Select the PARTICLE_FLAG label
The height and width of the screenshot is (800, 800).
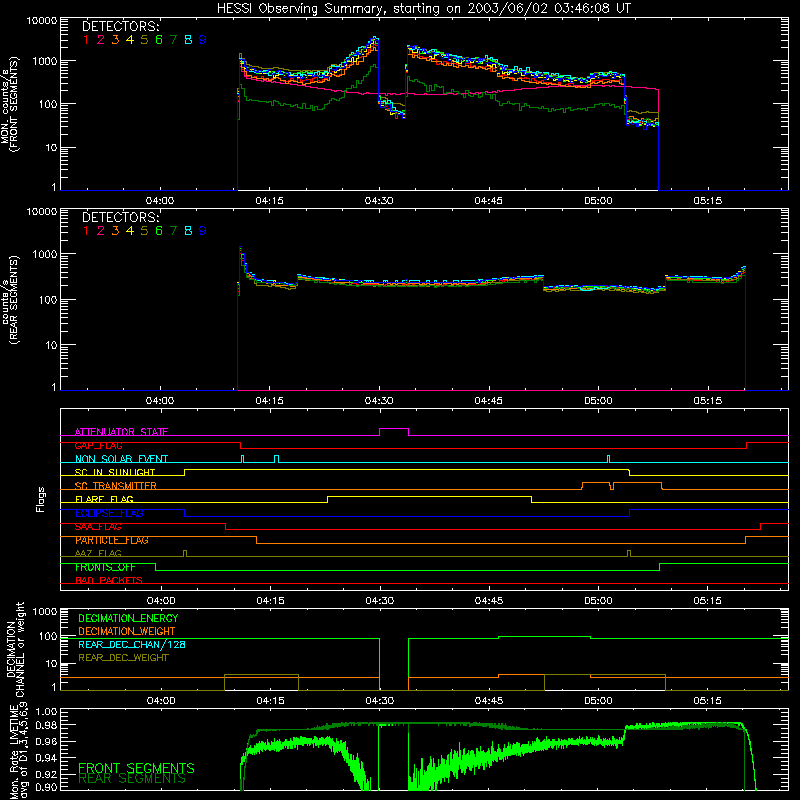click(112, 540)
